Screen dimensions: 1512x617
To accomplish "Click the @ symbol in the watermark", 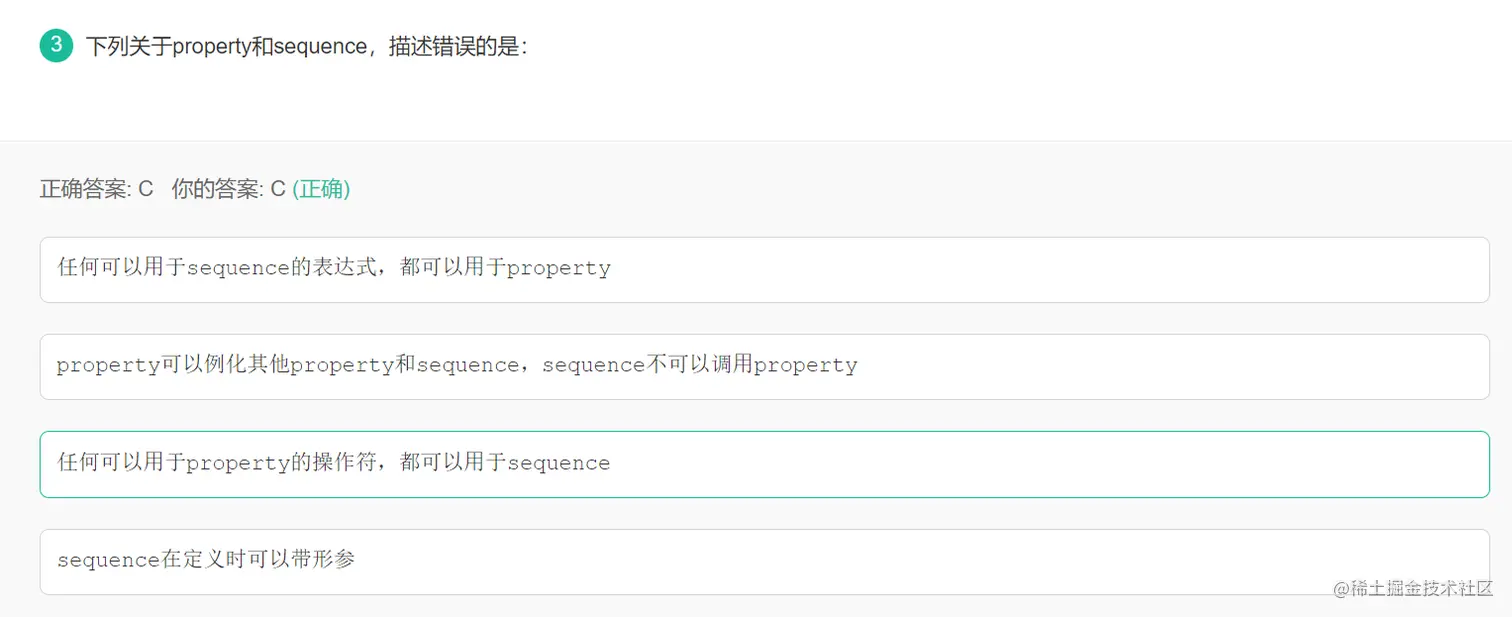I will coord(1342,589).
